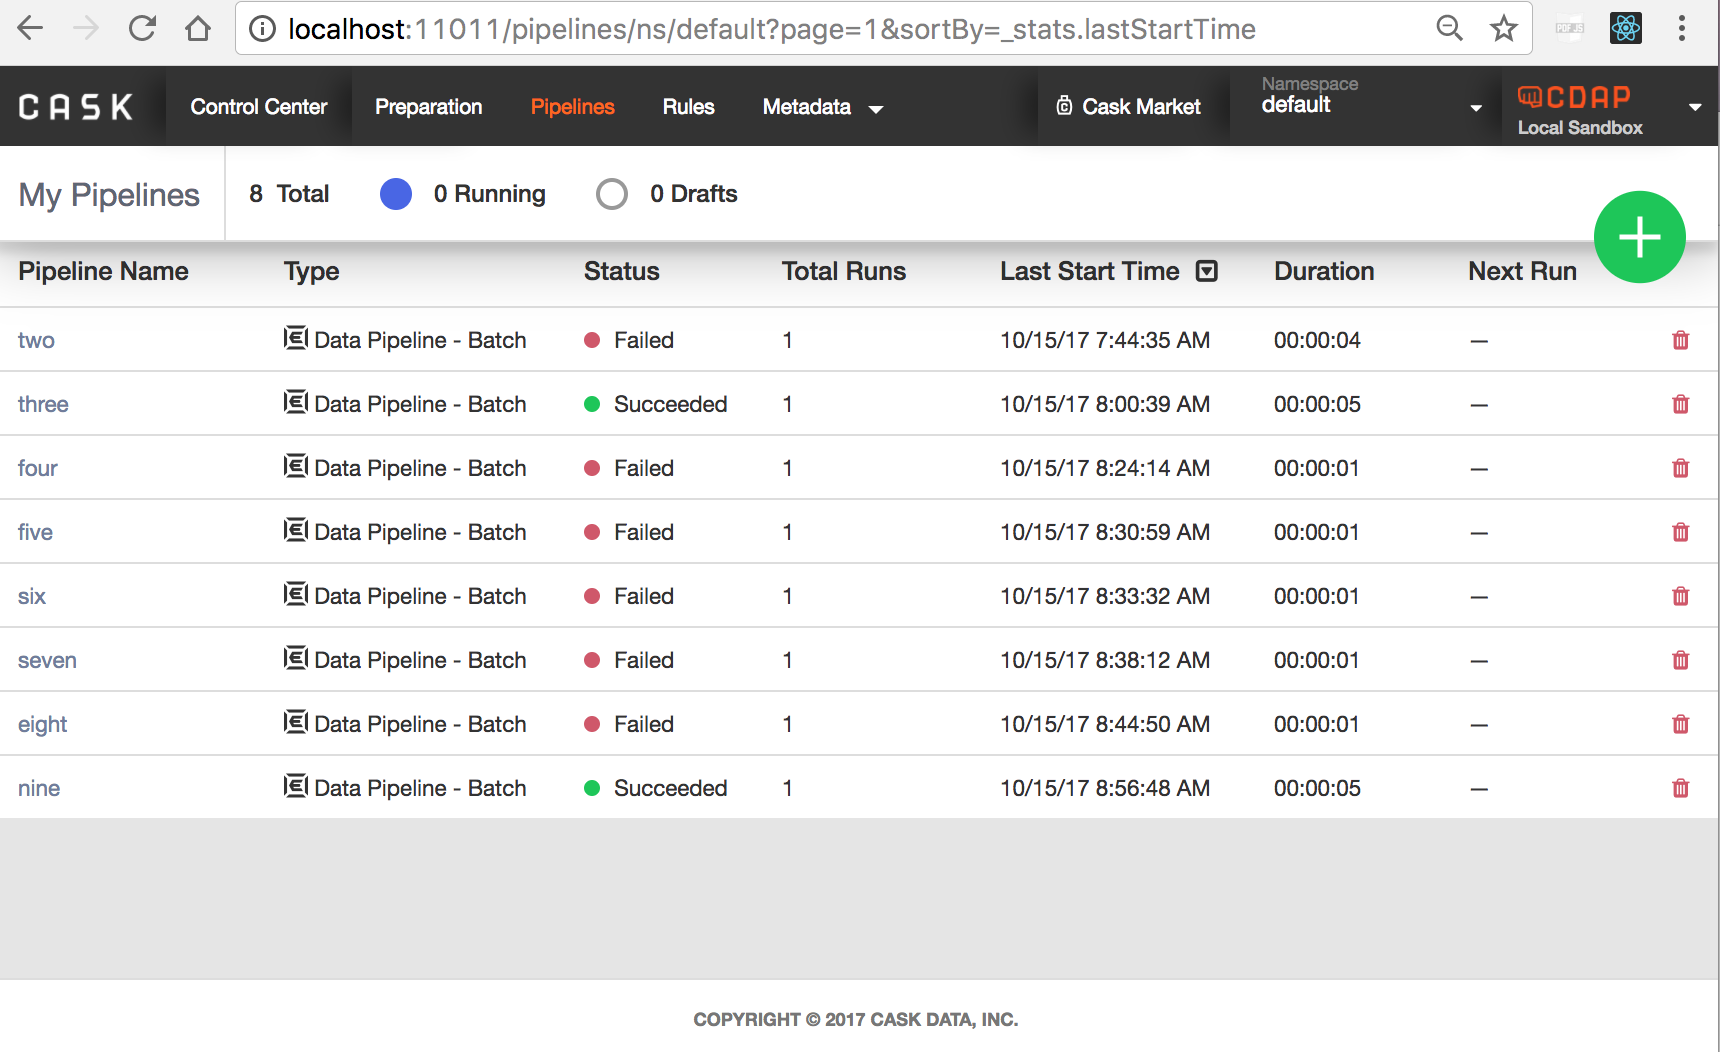The width and height of the screenshot is (1720, 1052).
Task: Expand the CDAP Local Sandbox dropdown
Action: tap(1609, 106)
